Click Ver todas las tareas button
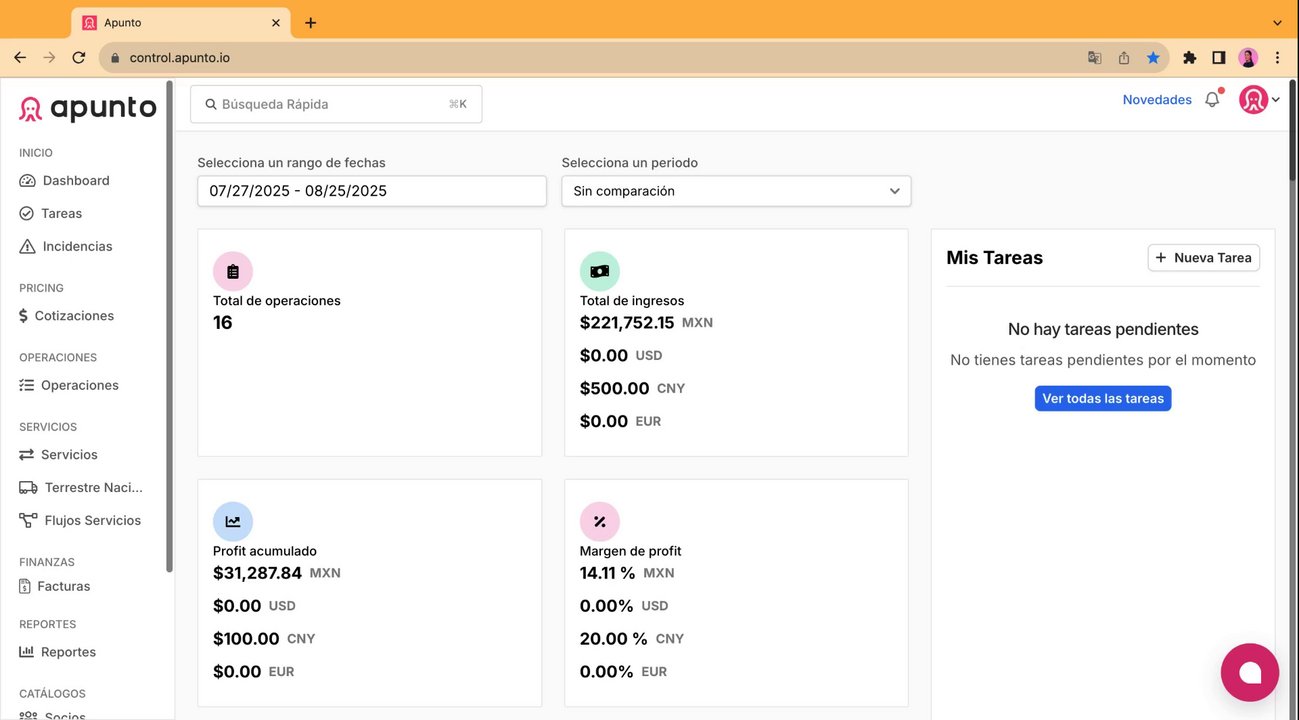 (1103, 399)
